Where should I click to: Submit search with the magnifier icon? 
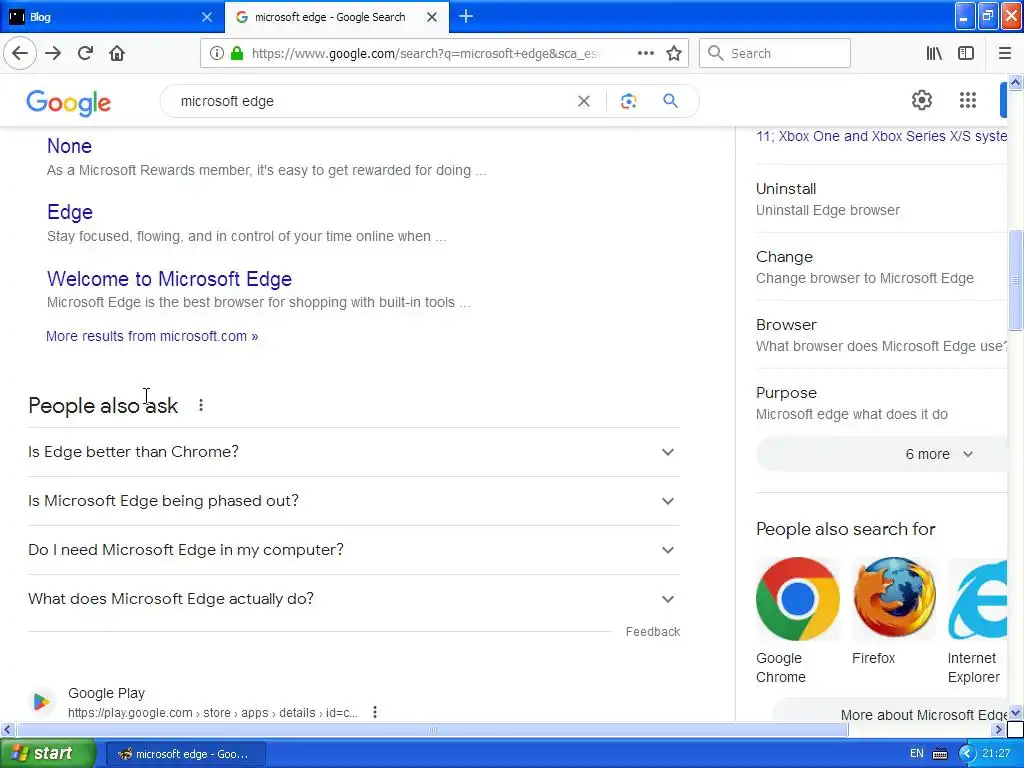pyautogui.click(x=670, y=101)
